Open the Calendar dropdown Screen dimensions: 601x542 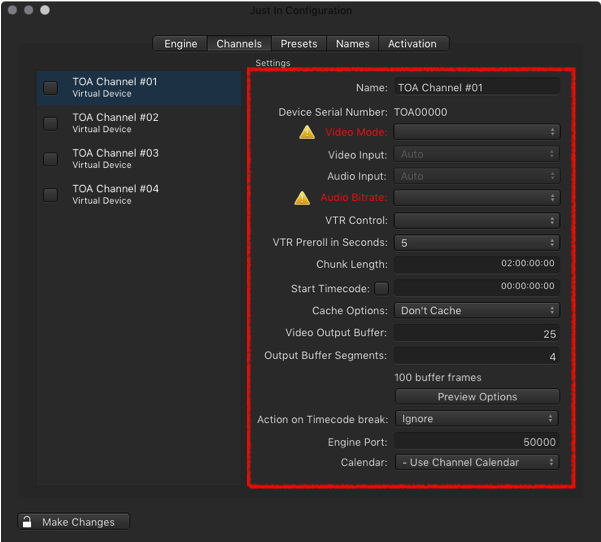click(x=477, y=462)
